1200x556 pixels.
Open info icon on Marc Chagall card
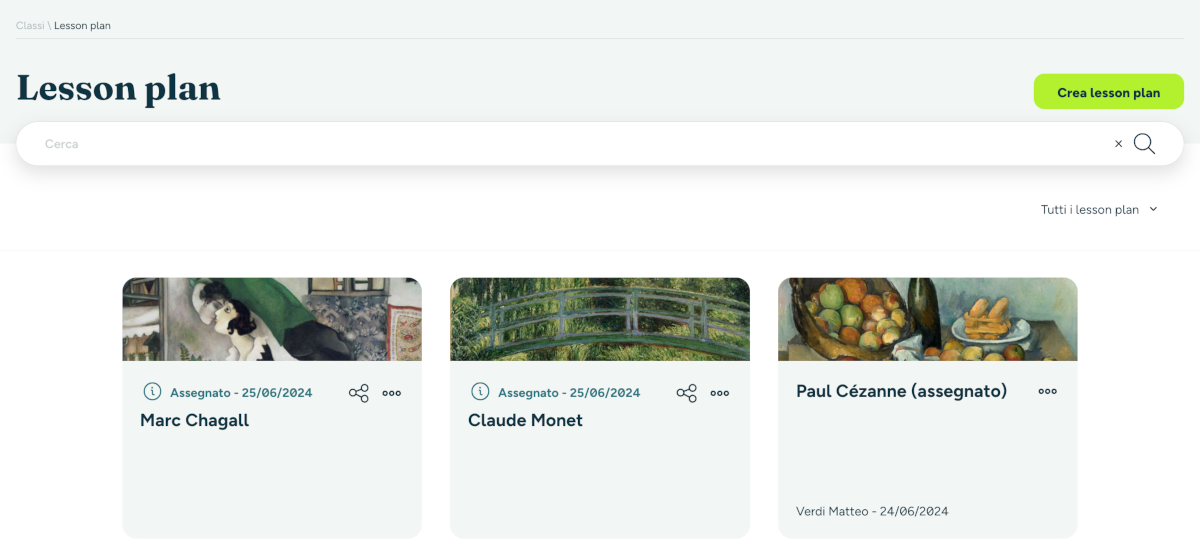point(152,392)
